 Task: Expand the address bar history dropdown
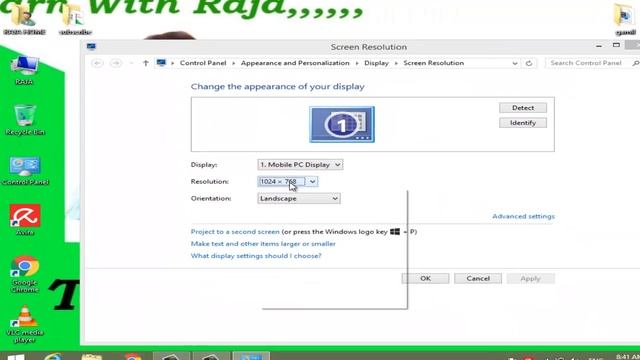pos(515,63)
